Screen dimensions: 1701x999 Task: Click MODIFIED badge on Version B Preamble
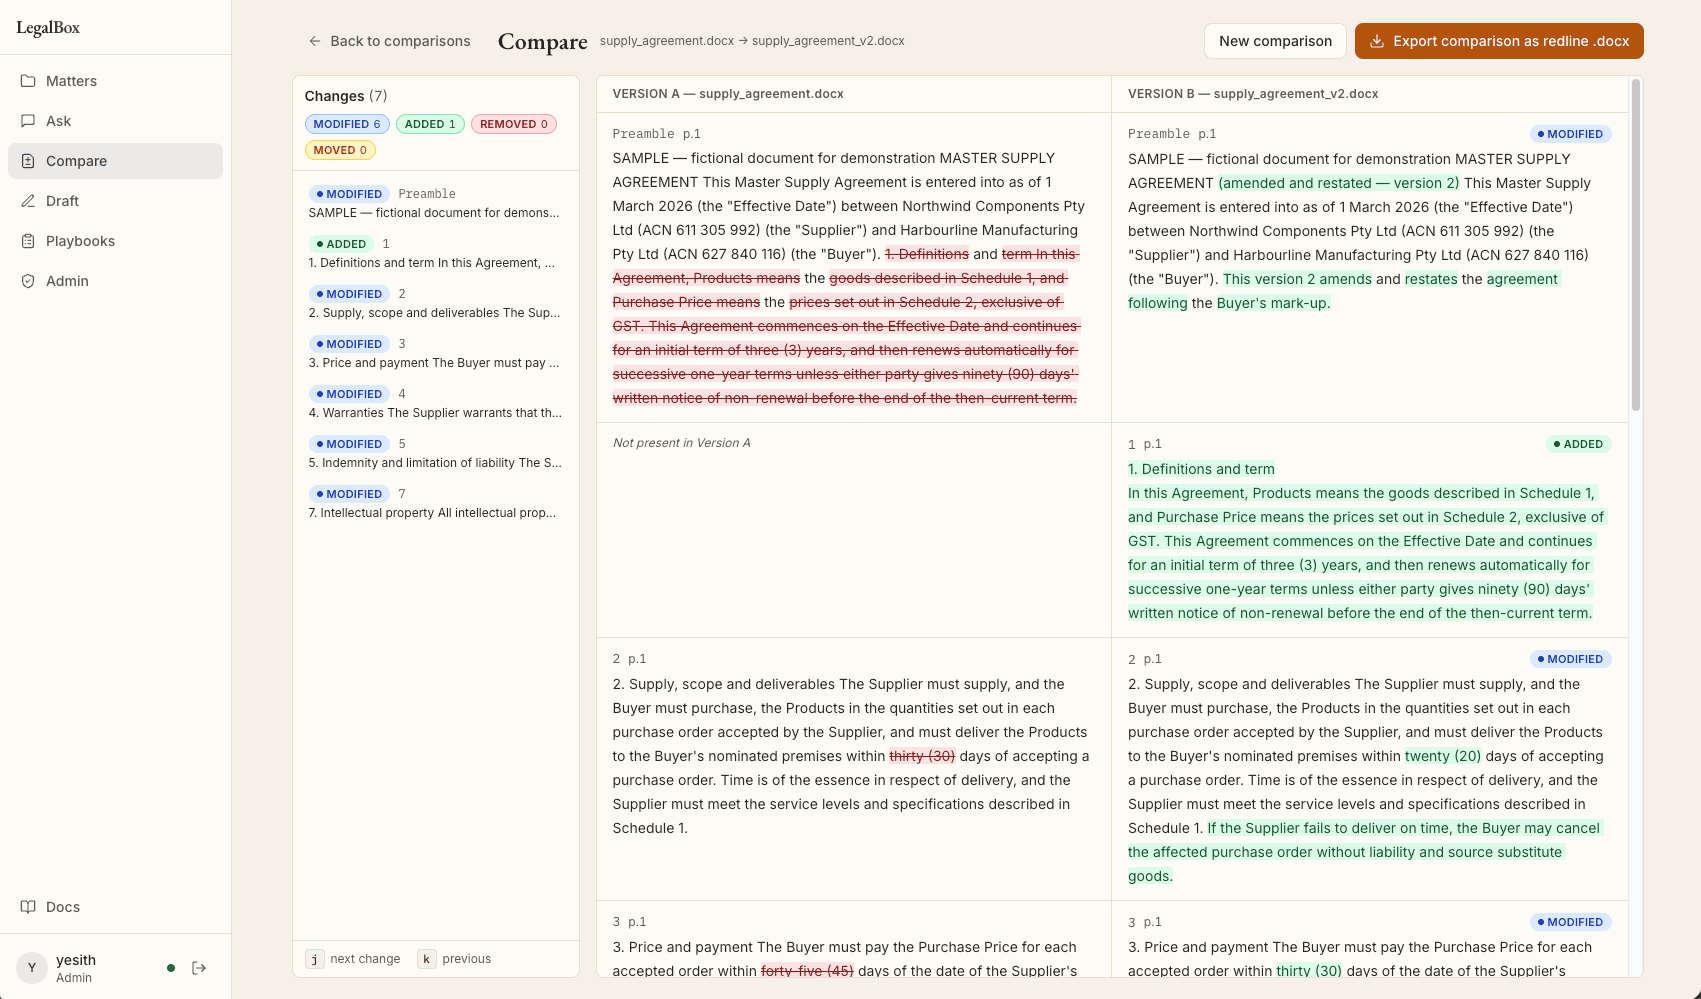(x=1570, y=134)
